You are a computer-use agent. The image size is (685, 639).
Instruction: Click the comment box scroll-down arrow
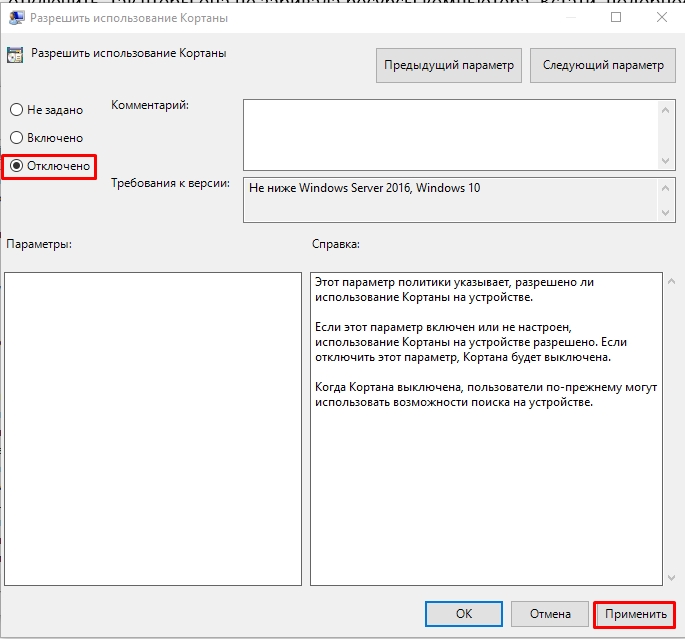pos(665,161)
